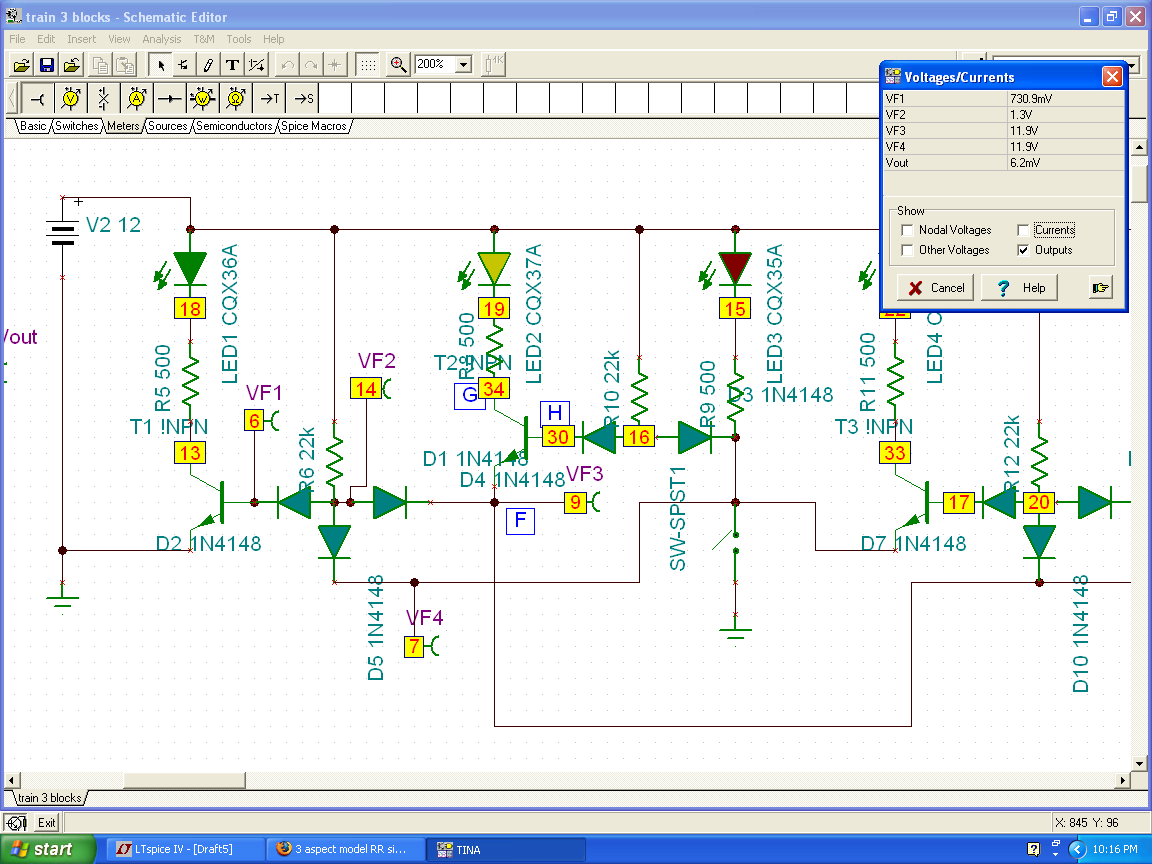This screenshot has height=864, width=1152.
Task: Switch to the Semiconductors component tab
Action: pos(234,126)
